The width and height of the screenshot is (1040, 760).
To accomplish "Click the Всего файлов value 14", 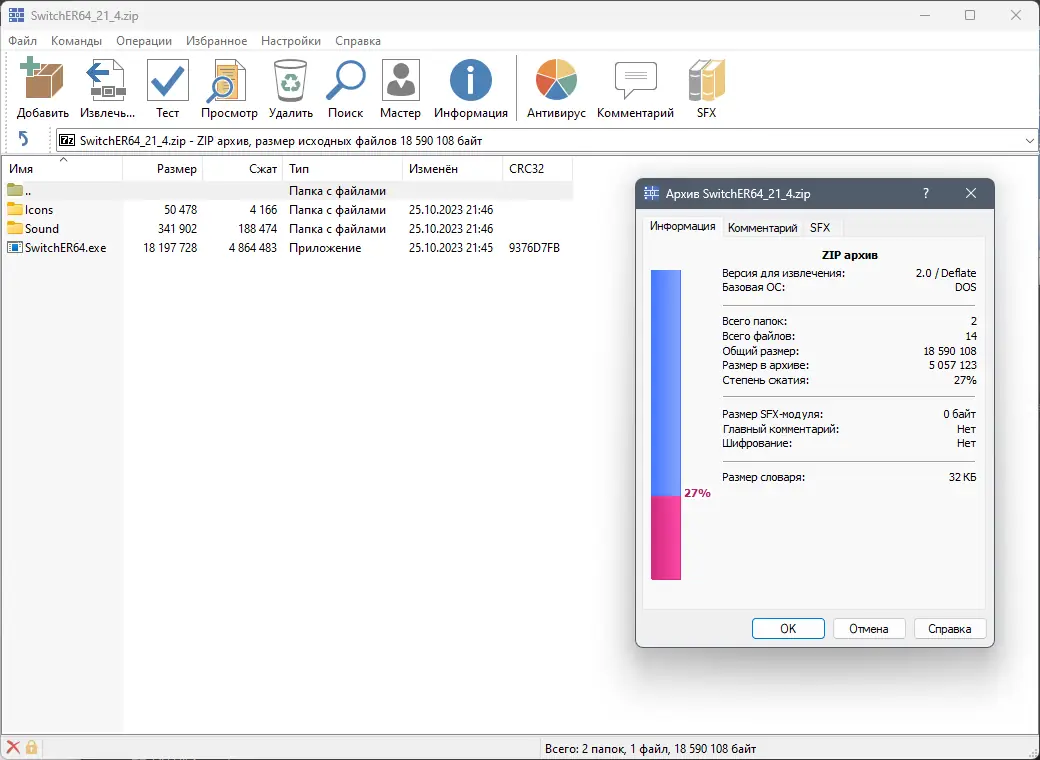I will pyautogui.click(x=971, y=336).
